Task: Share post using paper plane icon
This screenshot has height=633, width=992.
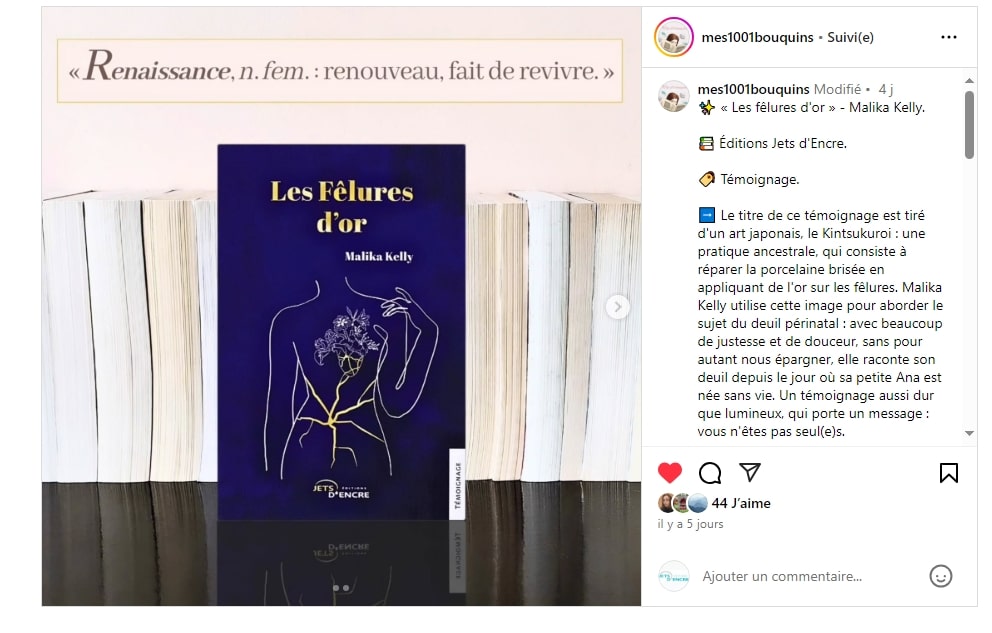Action: click(750, 472)
